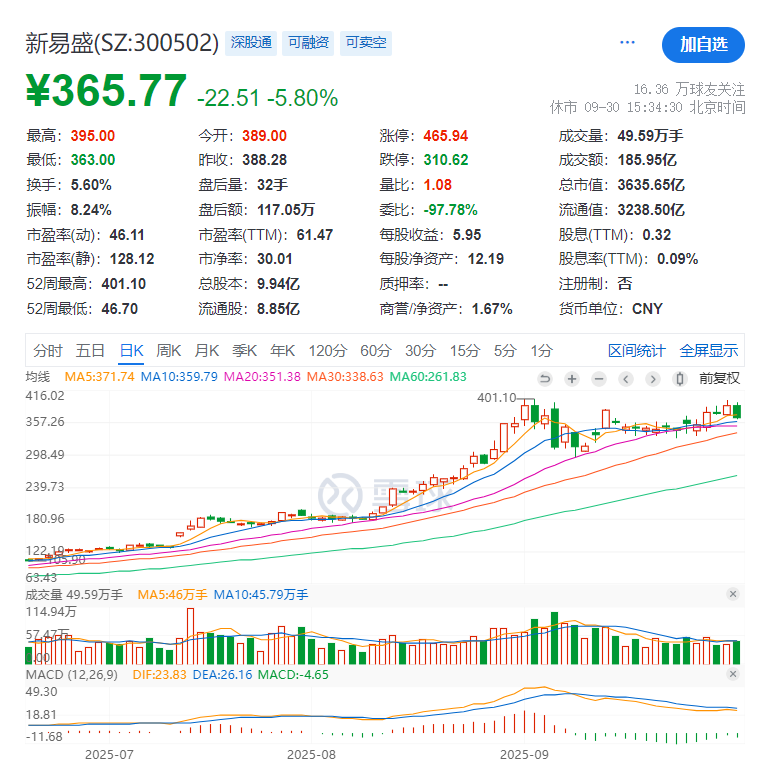The width and height of the screenshot is (762, 768).
Task: Pan chart right with the right arrow icon
Action: click(x=653, y=379)
